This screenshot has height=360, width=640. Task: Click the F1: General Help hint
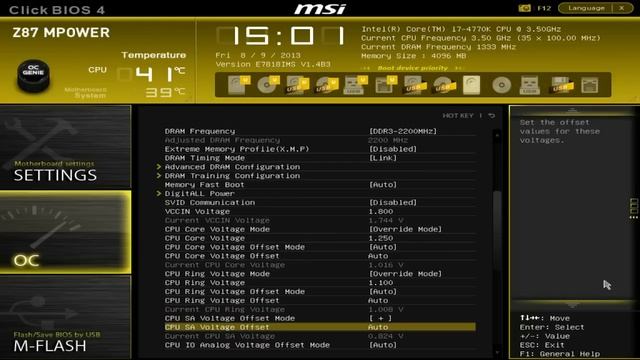(x=560, y=354)
